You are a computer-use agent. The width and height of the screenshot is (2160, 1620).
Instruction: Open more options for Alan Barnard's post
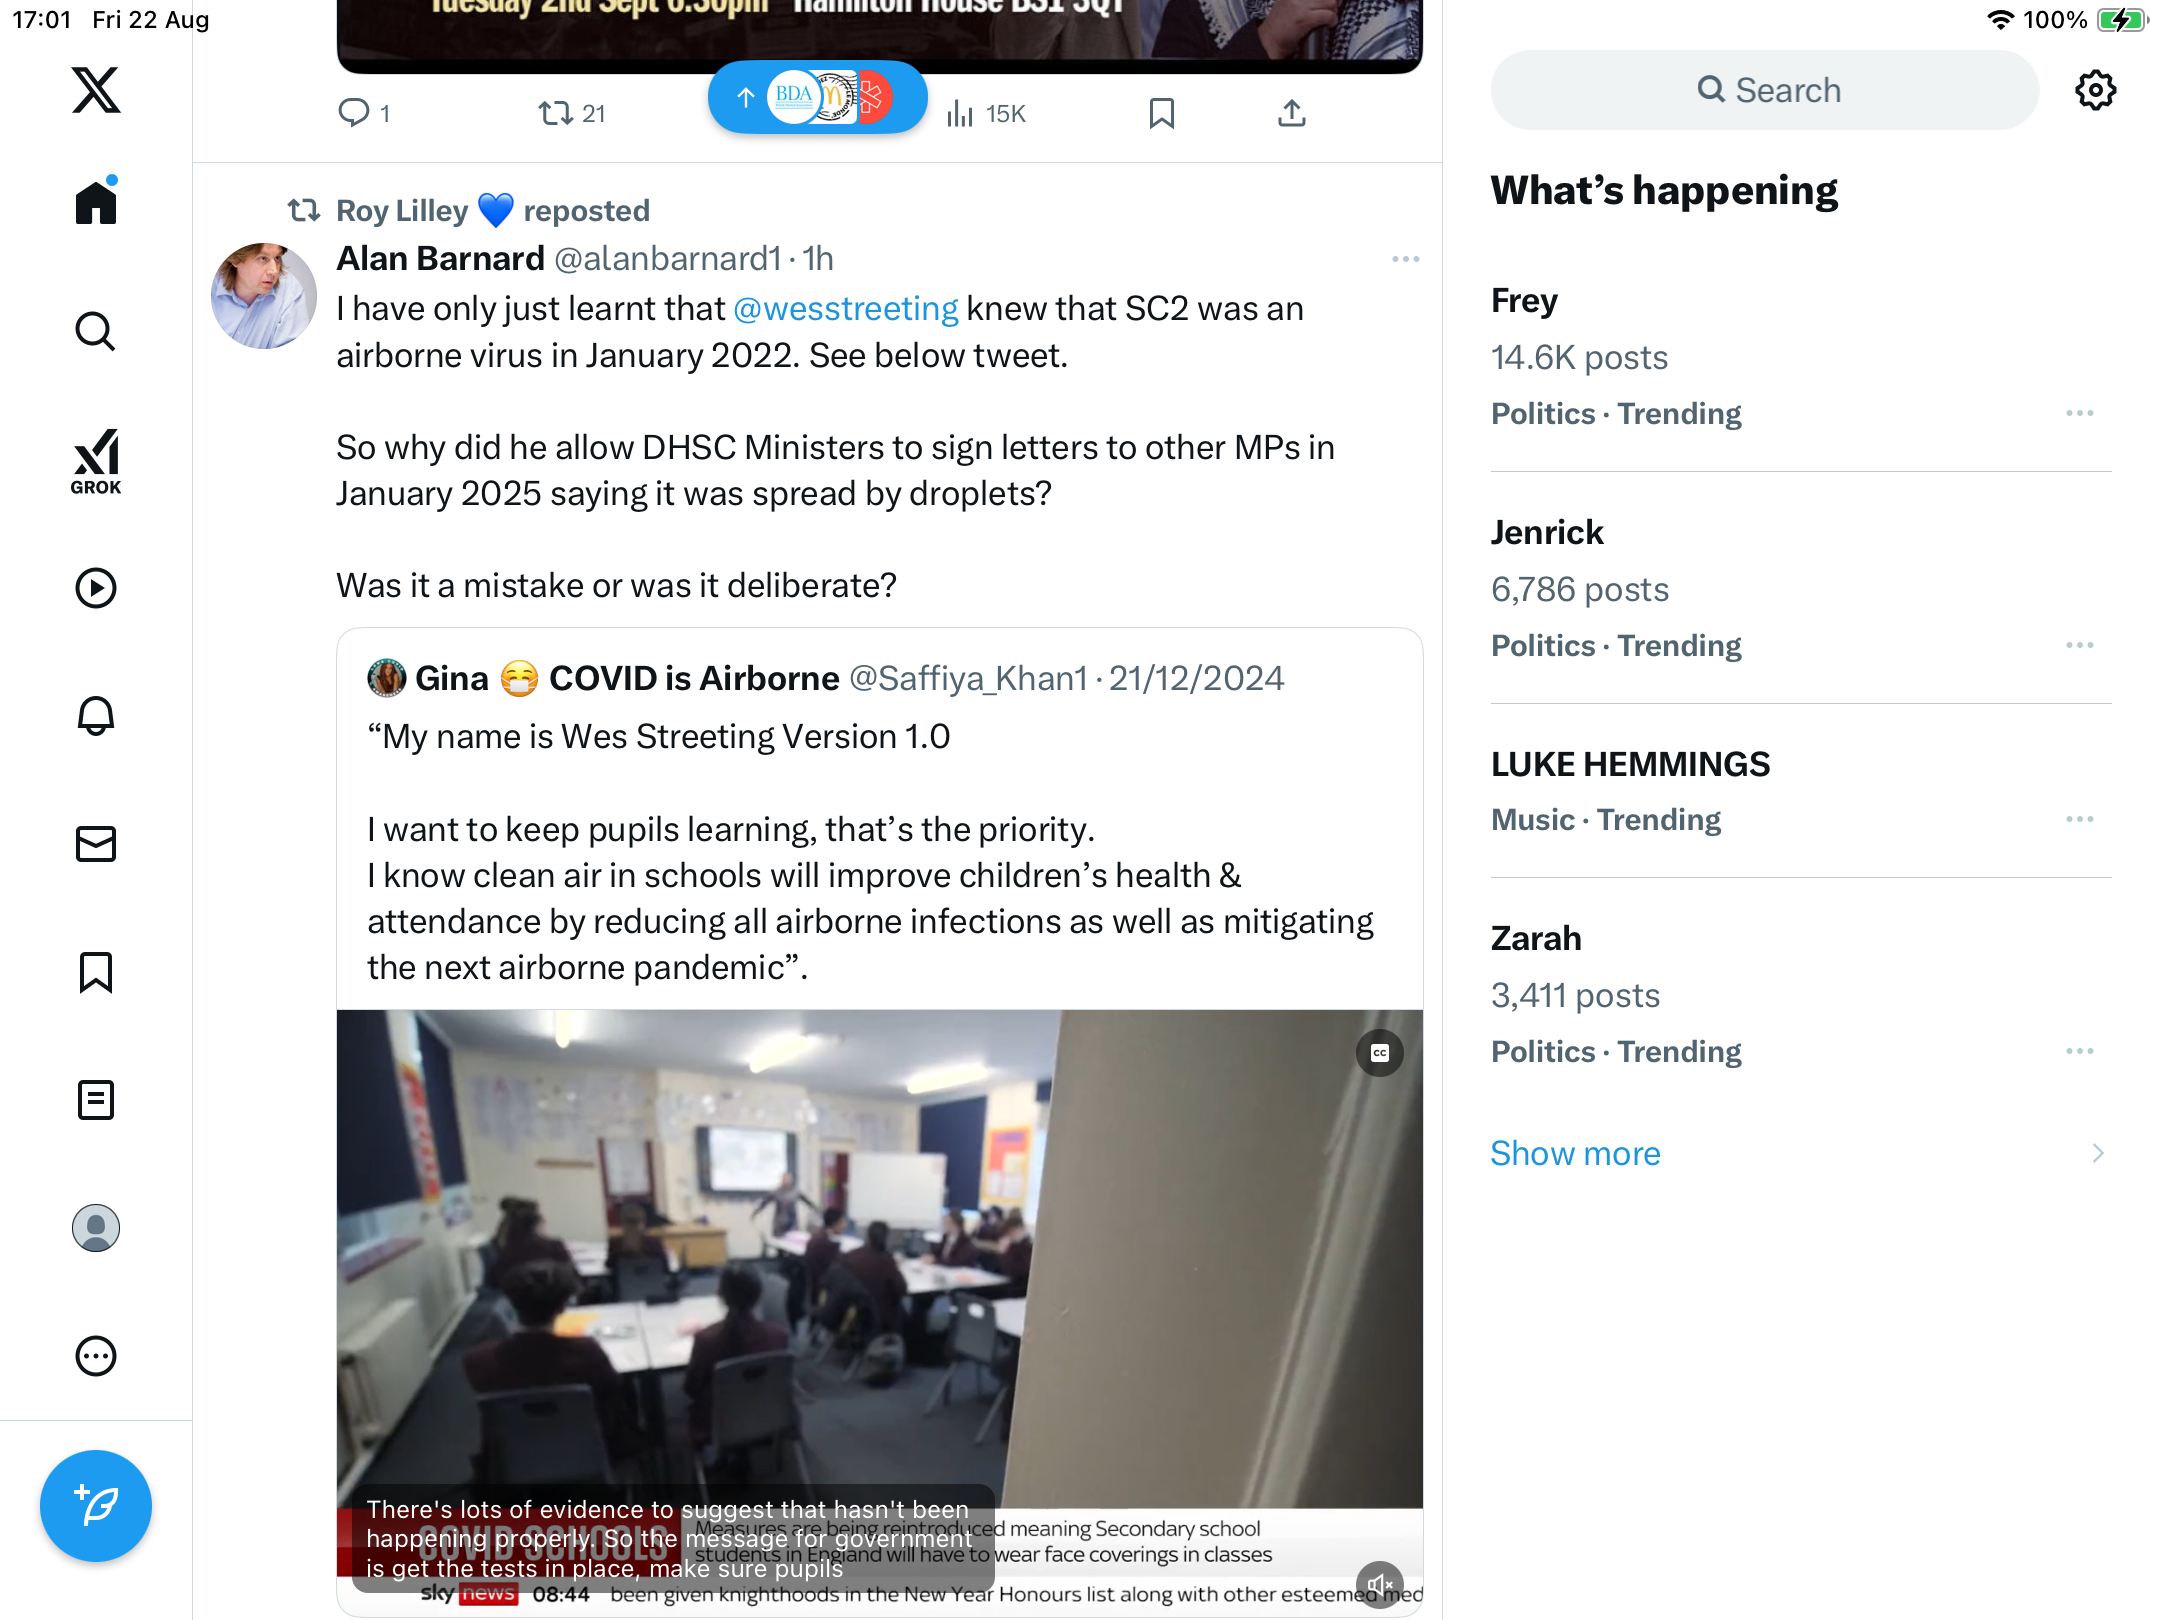point(1406,259)
